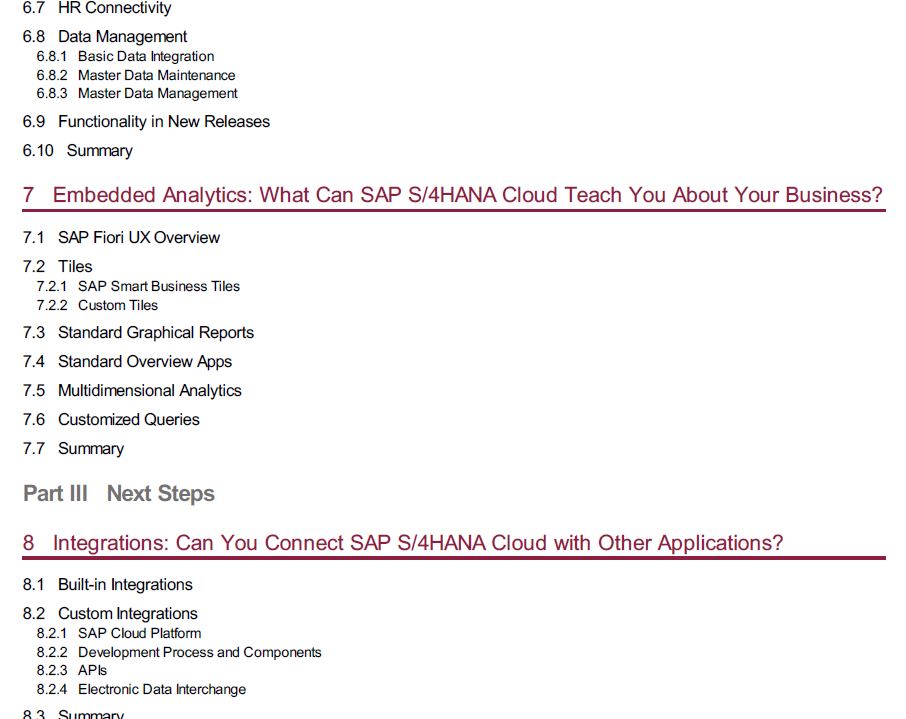Select 7.1 SAP Fiori UX Overview
Screen dimensions: 906x719
point(121,238)
